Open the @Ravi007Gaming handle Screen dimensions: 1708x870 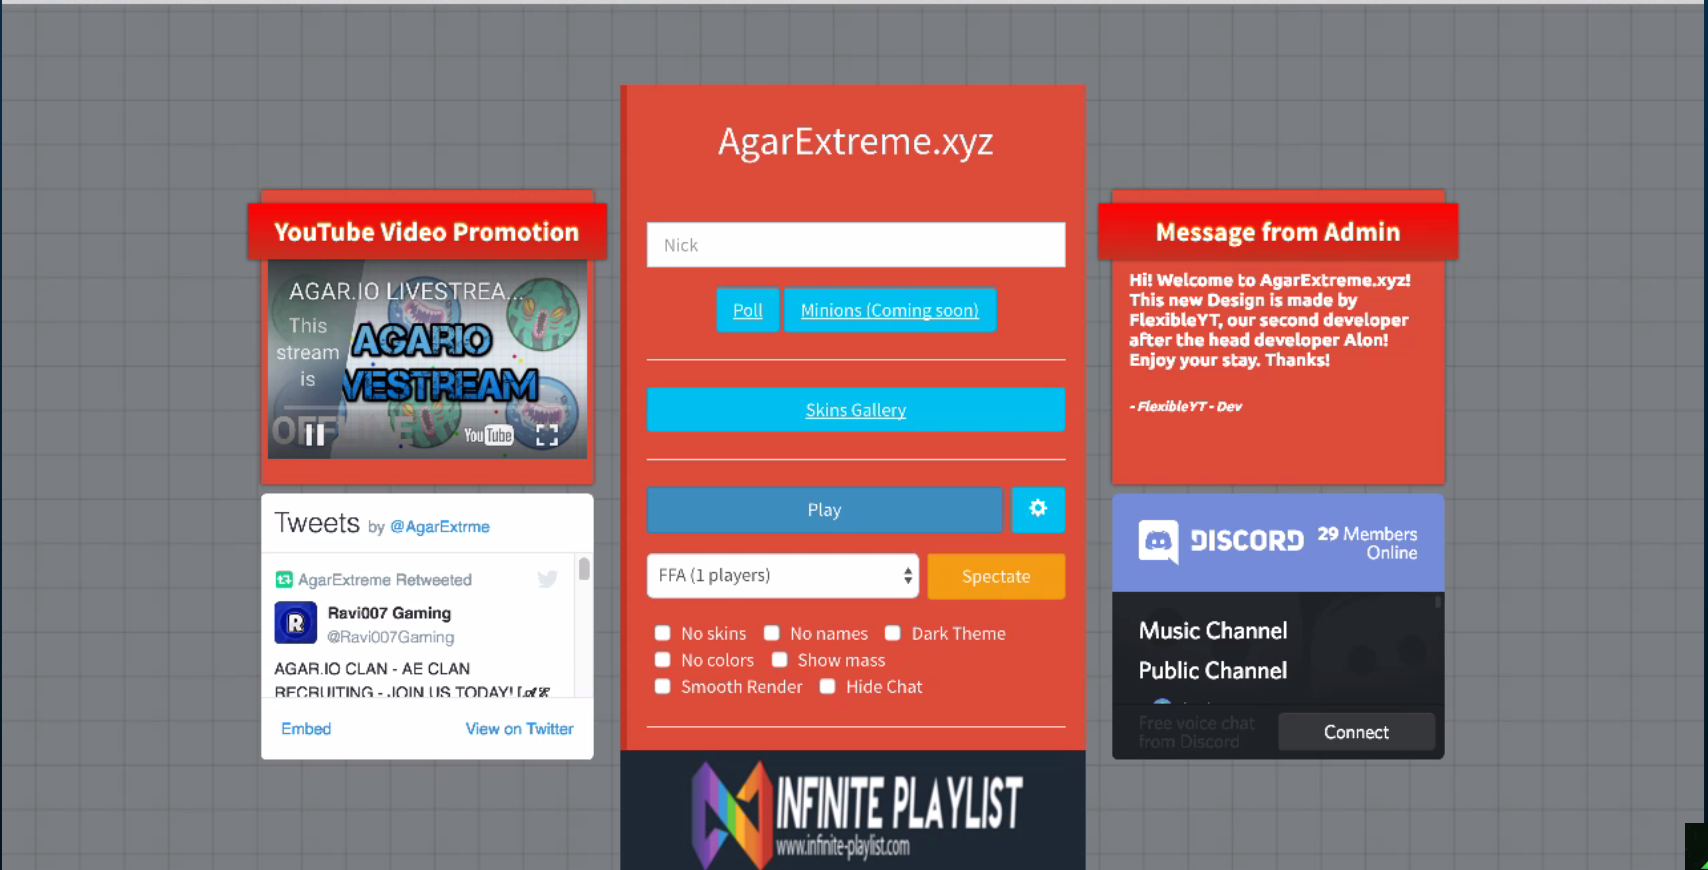[x=391, y=637]
